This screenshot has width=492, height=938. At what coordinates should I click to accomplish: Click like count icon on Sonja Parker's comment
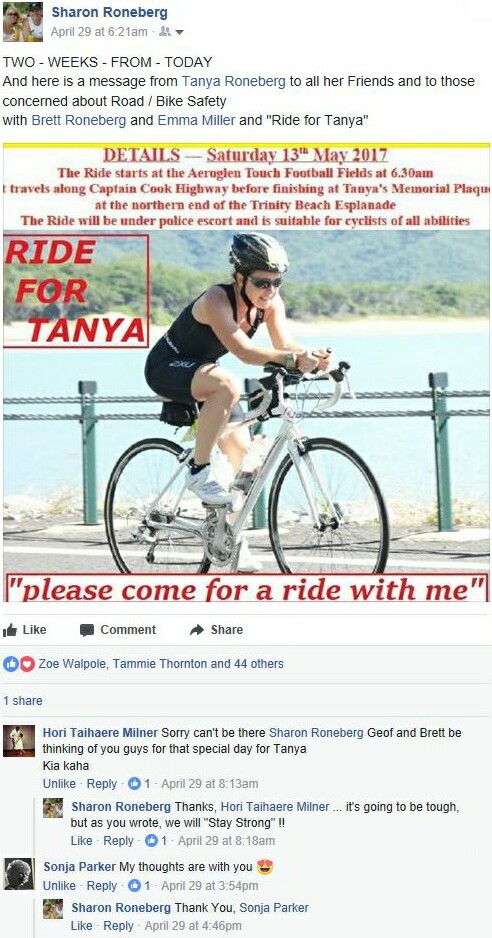[x=135, y=885]
